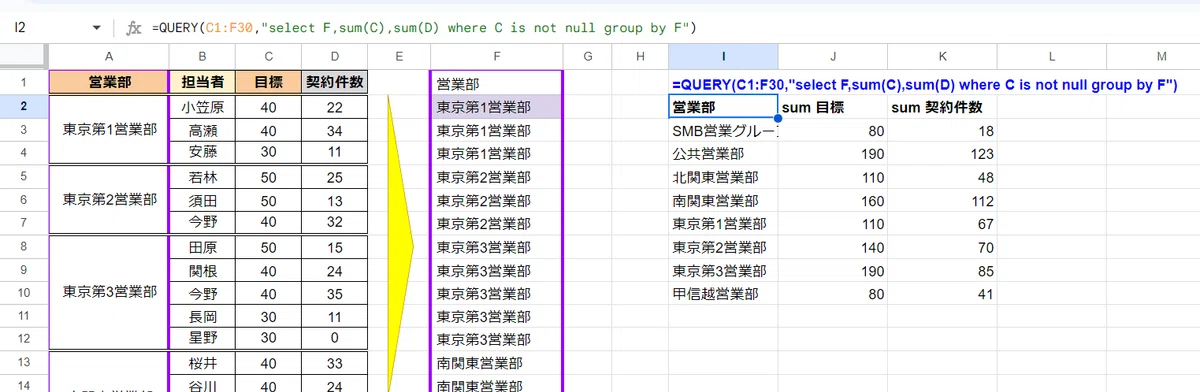Click 契約件数 value 41 for 甲信越営業部
1200x392 pixels.
(x=941, y=293)
